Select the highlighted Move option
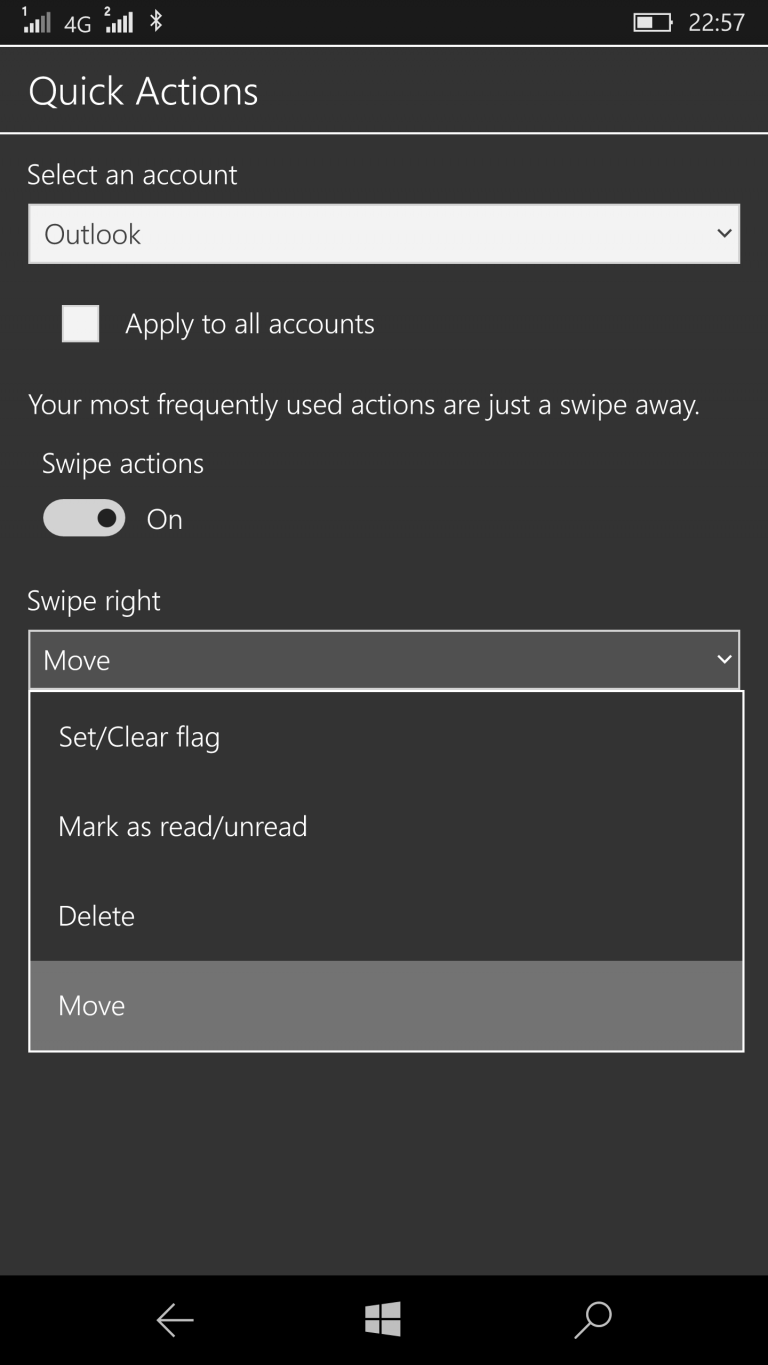The width and height of the screenshot is (768, 1365). (386, 1005)
